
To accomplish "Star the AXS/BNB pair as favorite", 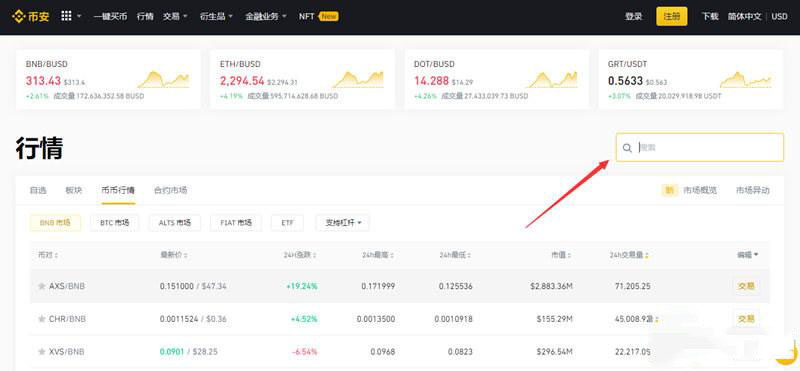I will pyautogui.click(x=42, y=286).
